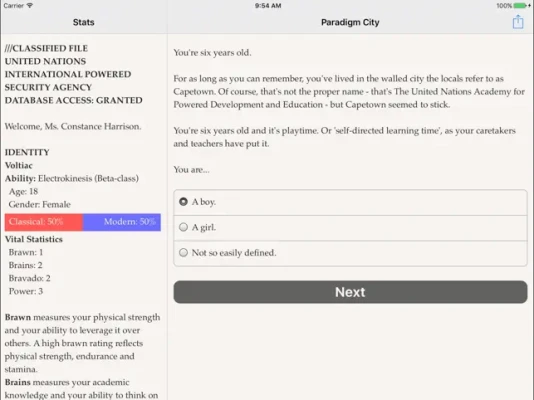
Task: Tap the Vital Statistics heading
Action: coord(34,239)
